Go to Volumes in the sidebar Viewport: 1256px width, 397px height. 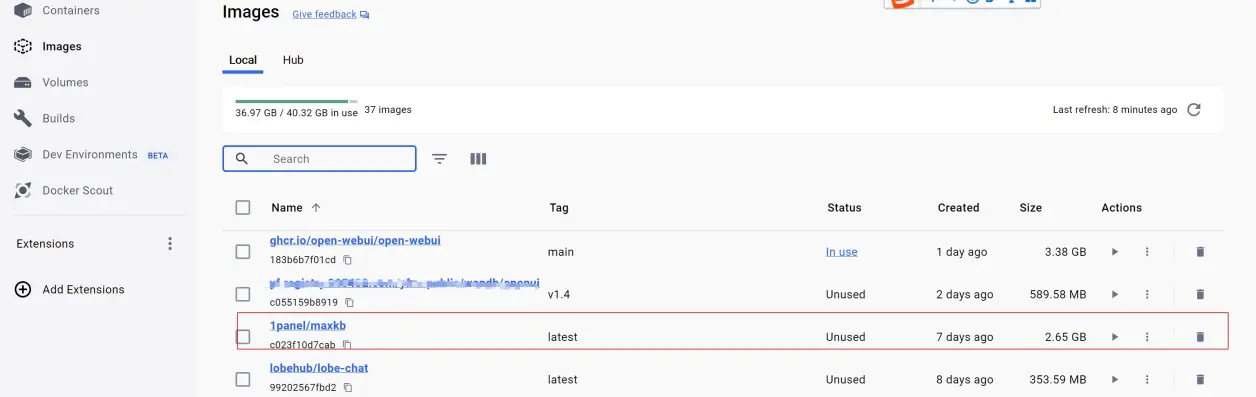pos(65,83)
